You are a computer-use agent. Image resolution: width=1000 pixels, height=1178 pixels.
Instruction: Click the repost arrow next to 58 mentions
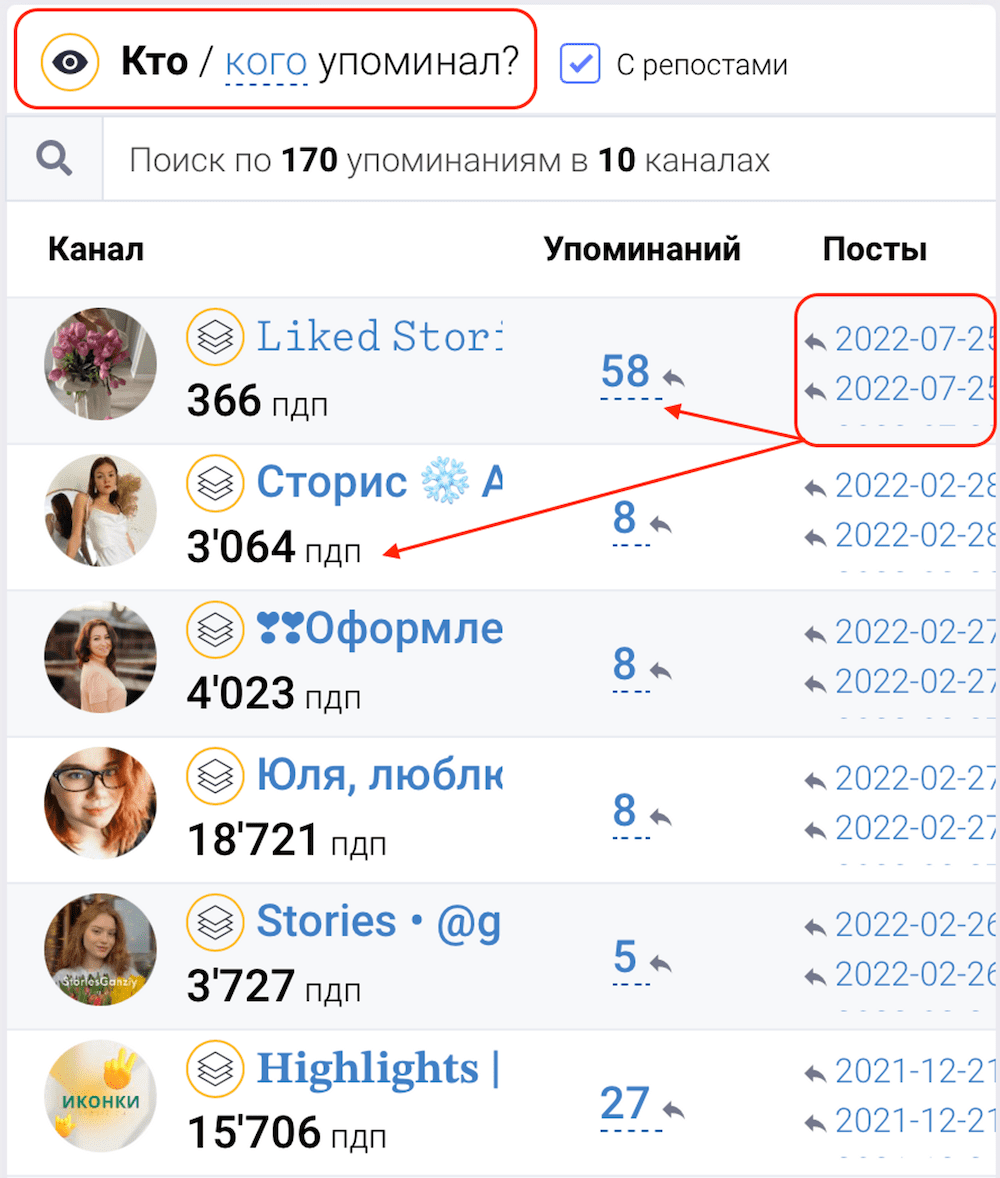674,377
